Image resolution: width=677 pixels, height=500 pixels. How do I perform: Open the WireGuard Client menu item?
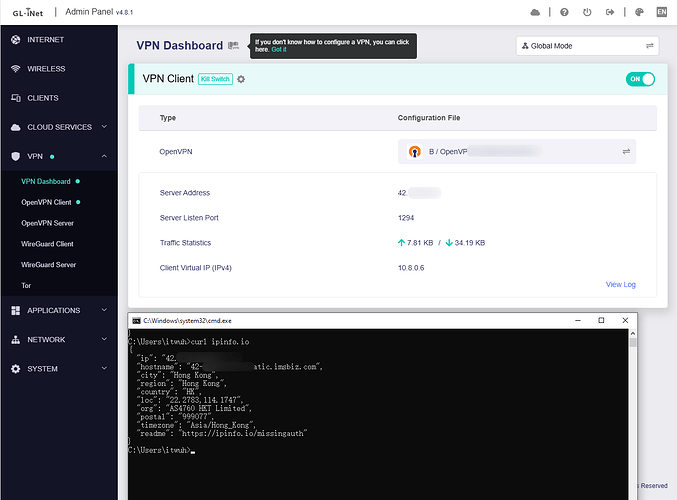click(47, 244)
